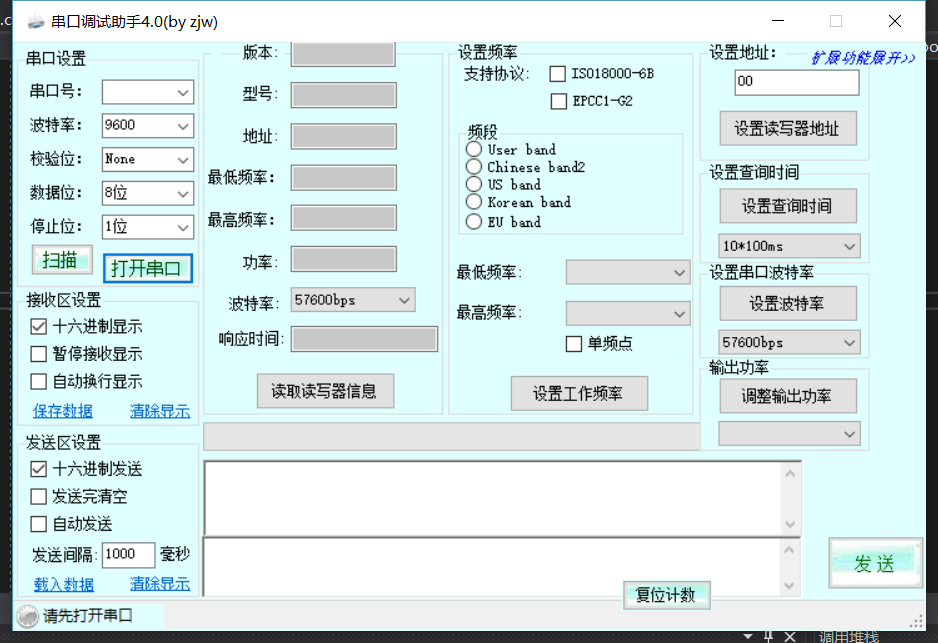Click the 读取读写器信息 button

[325, 391]
